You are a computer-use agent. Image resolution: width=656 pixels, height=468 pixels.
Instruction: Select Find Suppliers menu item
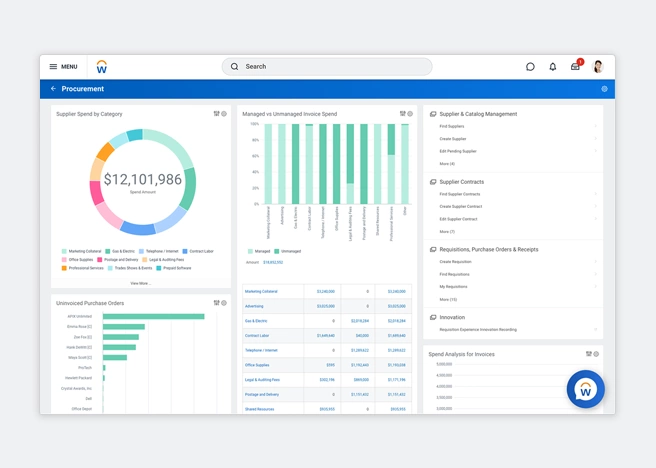452,127
